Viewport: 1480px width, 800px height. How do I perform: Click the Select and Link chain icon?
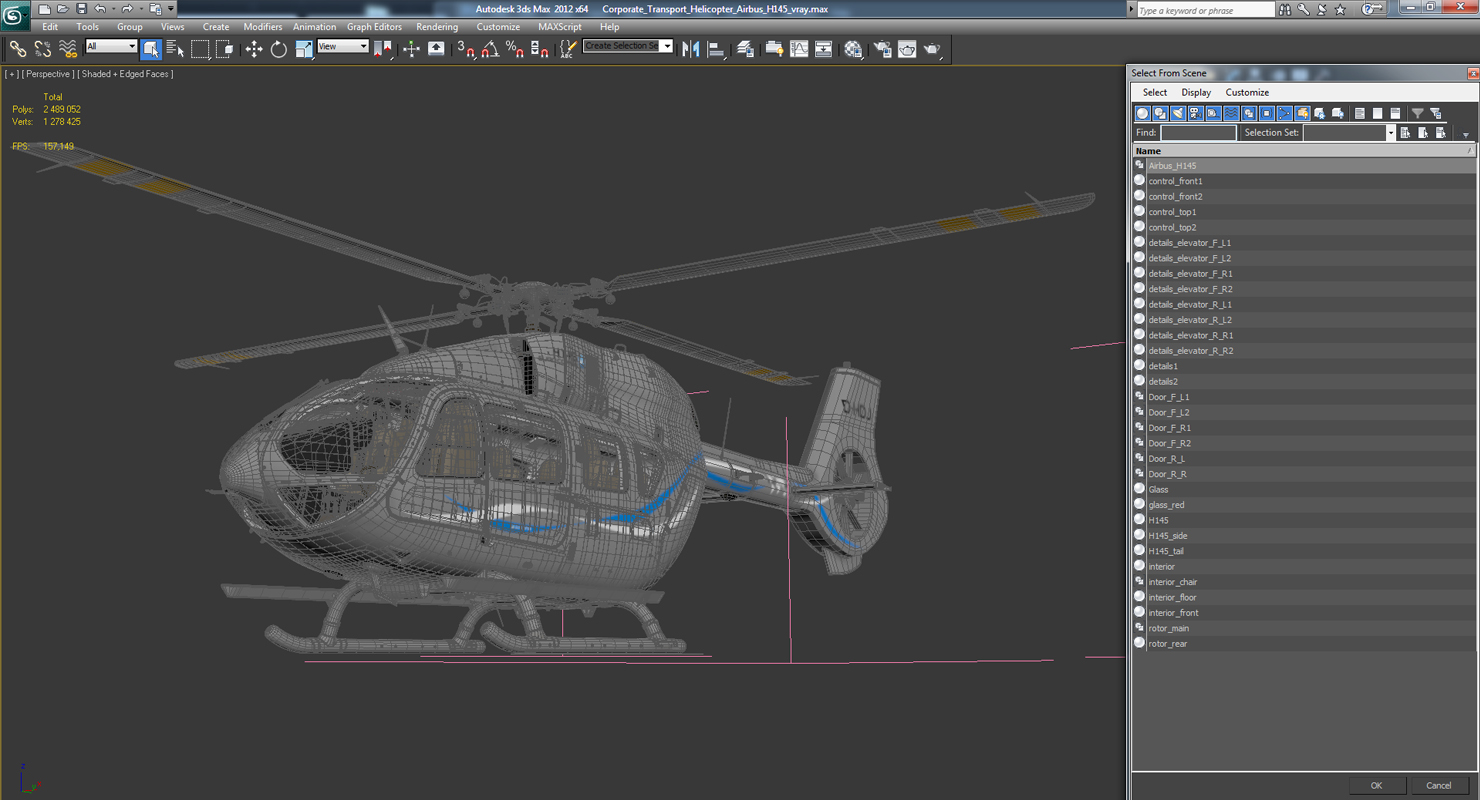17,48
